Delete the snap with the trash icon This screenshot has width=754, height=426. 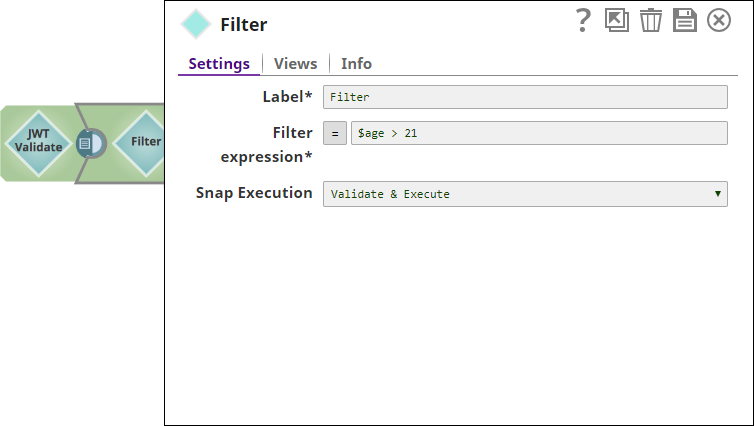click(651, 21)
